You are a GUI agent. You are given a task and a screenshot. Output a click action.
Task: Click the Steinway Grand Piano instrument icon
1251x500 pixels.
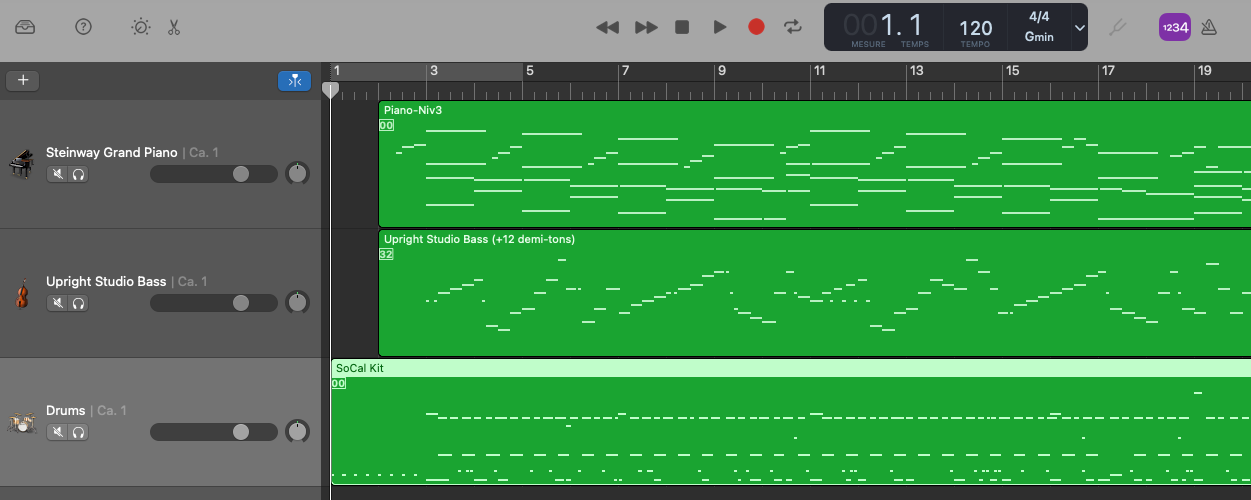coord(21,164)
